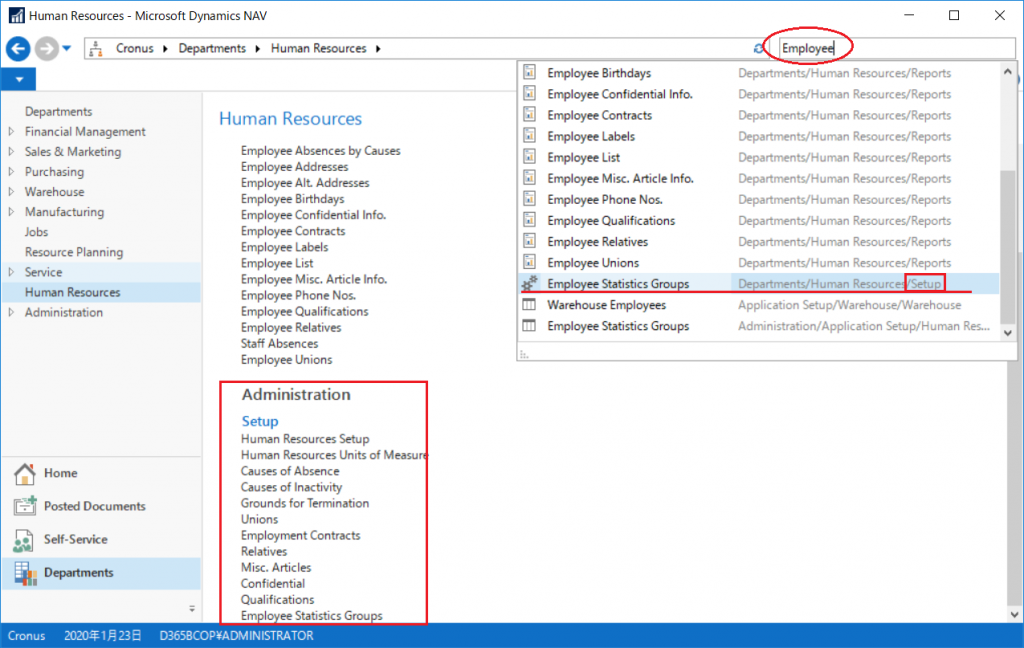Click report icon beside Employee List result
The image size is (1024, 648).
click(530, 157)
